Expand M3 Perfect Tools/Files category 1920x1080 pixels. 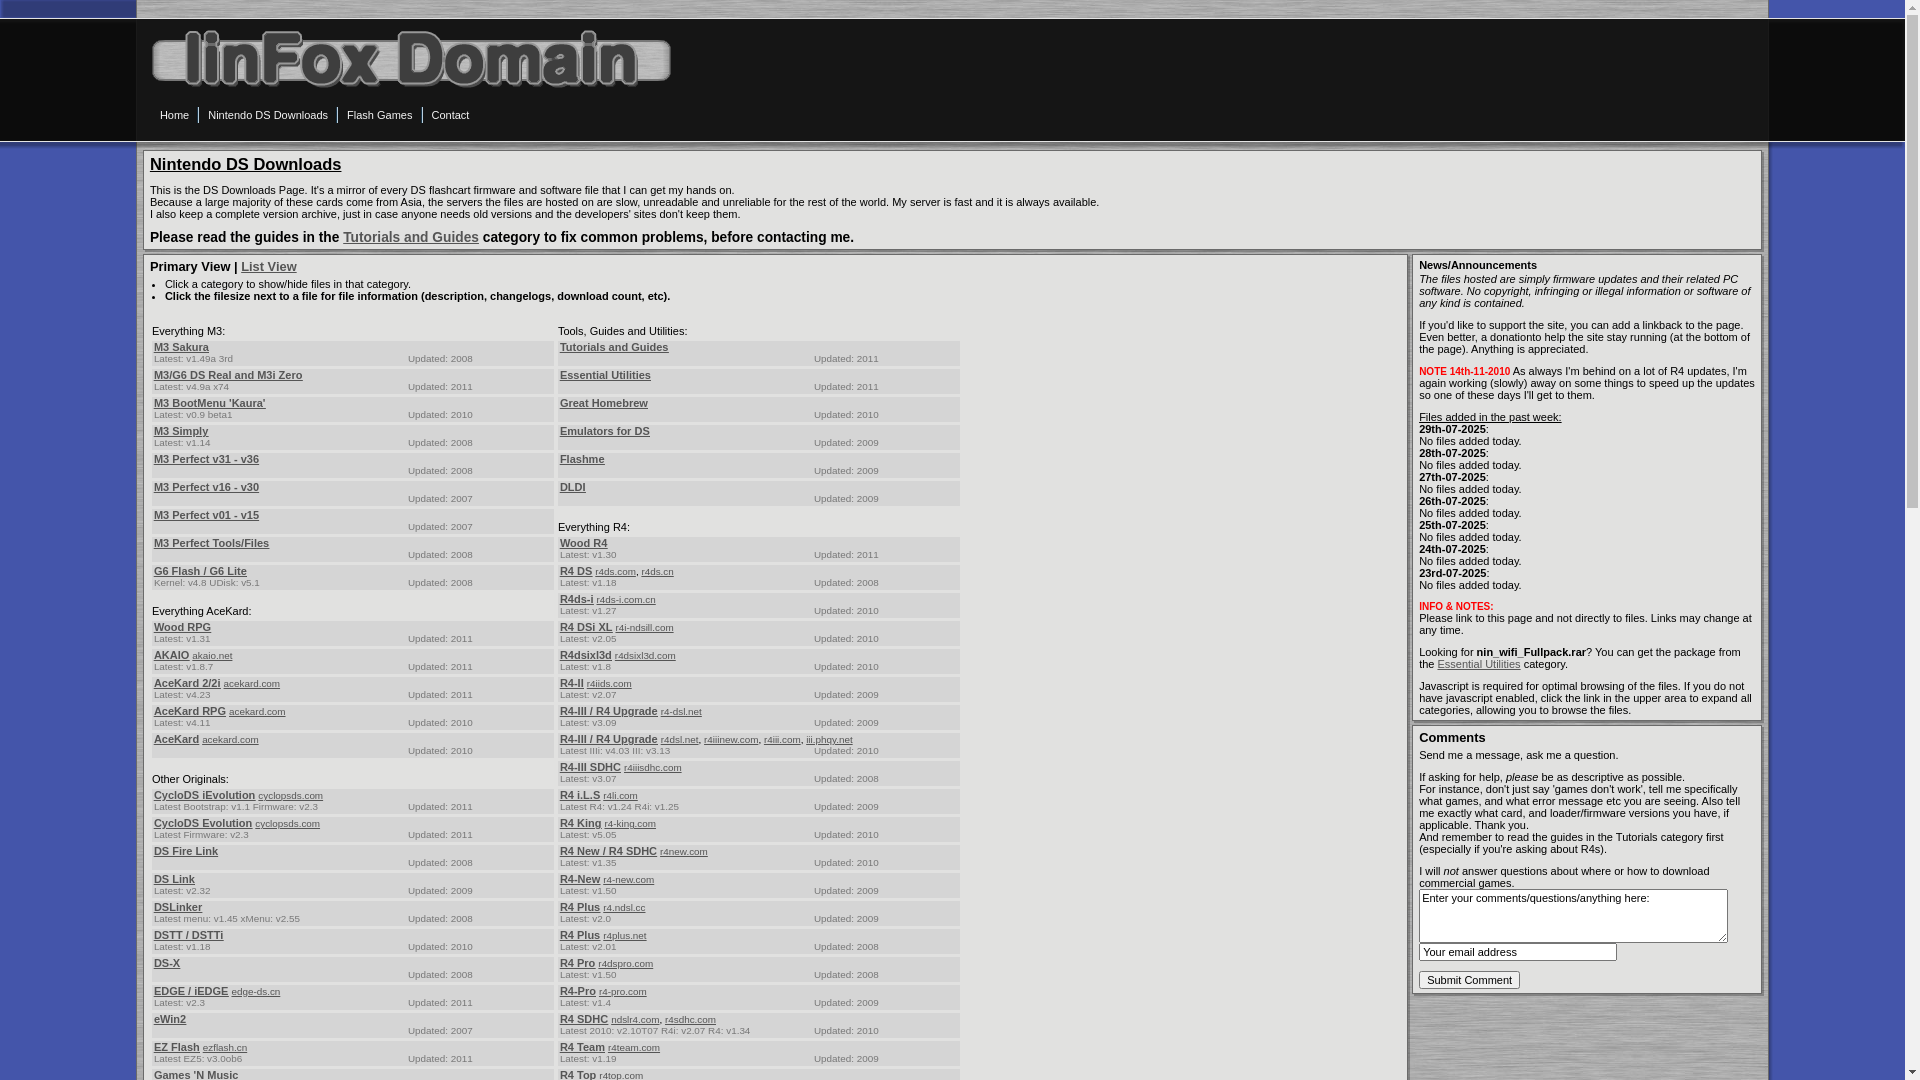211,543
